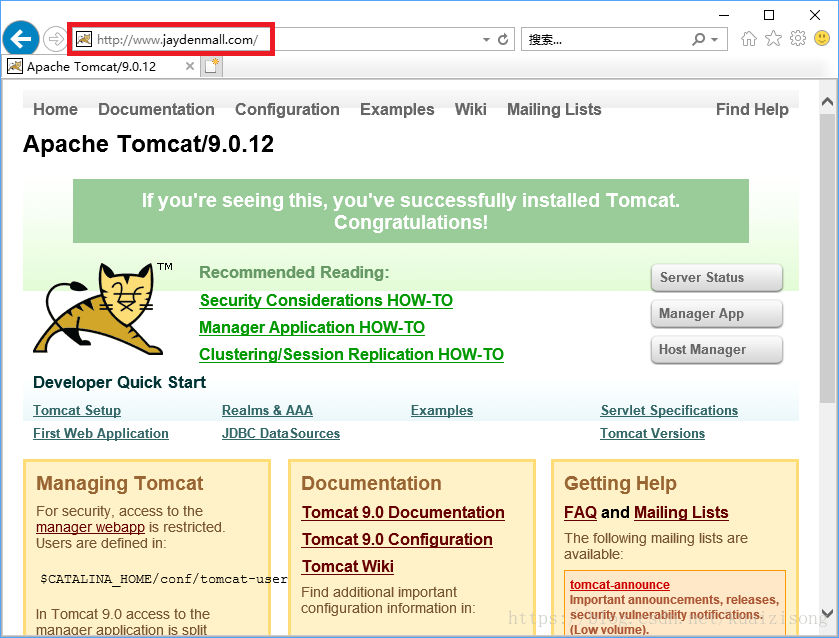The width and height of the screenshot is (839, 638).
Task: Refresh the page with reload icon
Action: 503,40
